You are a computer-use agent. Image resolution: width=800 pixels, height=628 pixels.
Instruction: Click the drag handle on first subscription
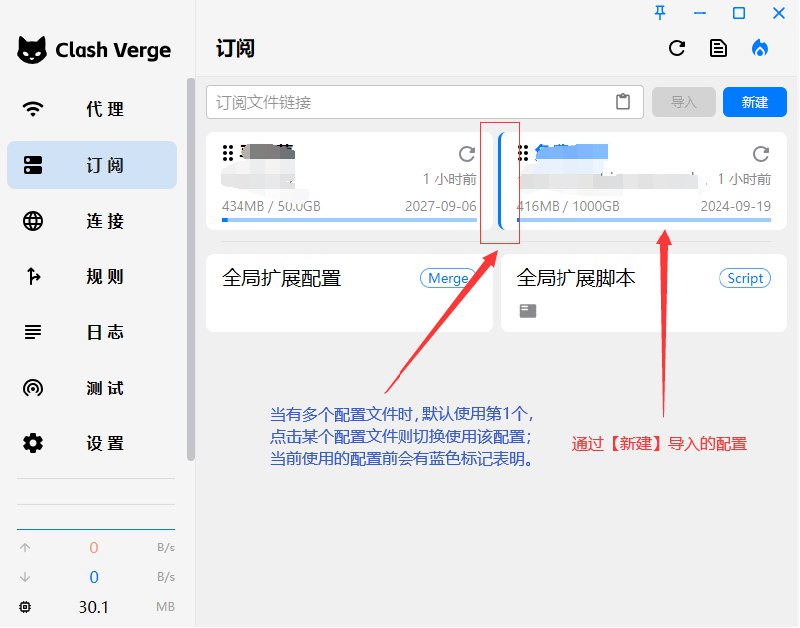[x=228, y=153]
